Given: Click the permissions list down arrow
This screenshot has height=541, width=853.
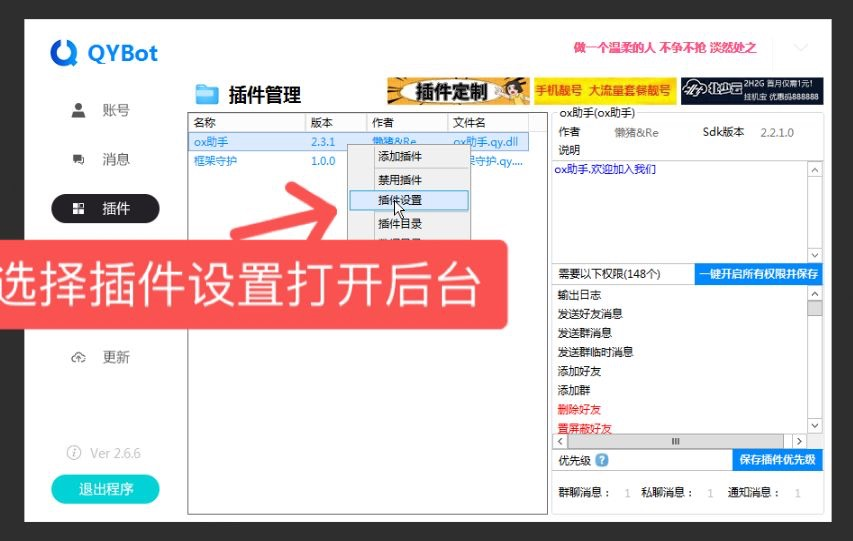Looking at the screenshot, I should (x=814, y=425).
